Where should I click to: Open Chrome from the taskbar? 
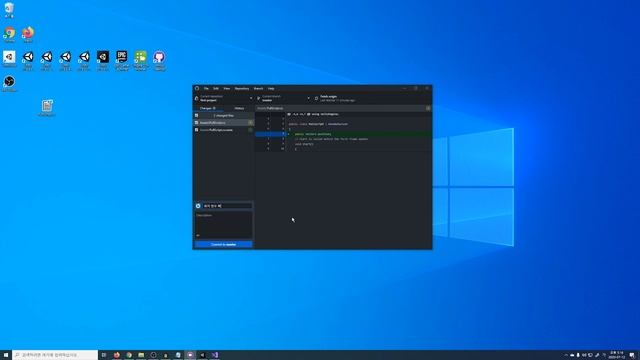pos(129,355)
